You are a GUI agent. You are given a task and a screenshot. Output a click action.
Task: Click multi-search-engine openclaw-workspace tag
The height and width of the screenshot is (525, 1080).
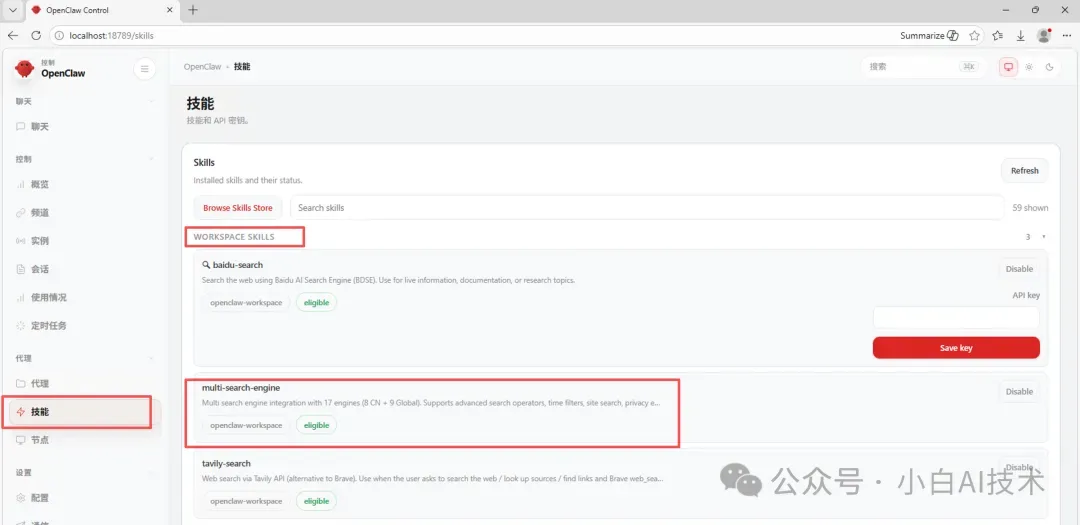coord(246,425)
